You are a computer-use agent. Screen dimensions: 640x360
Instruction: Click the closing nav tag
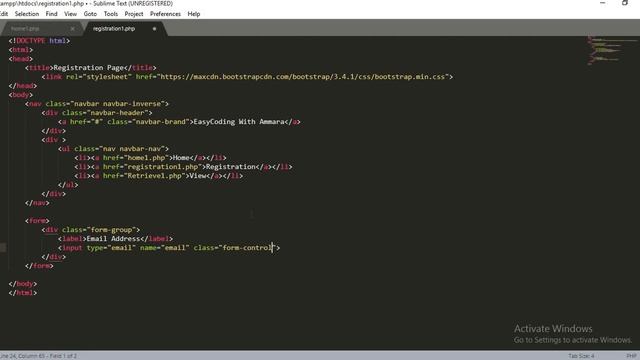[37, 203]
